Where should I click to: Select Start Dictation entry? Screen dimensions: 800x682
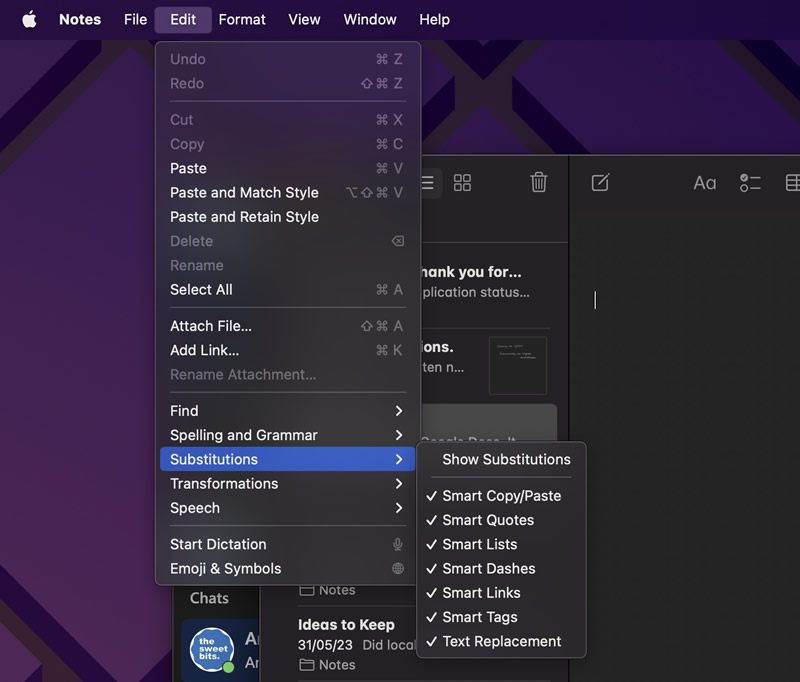(218, 544)
